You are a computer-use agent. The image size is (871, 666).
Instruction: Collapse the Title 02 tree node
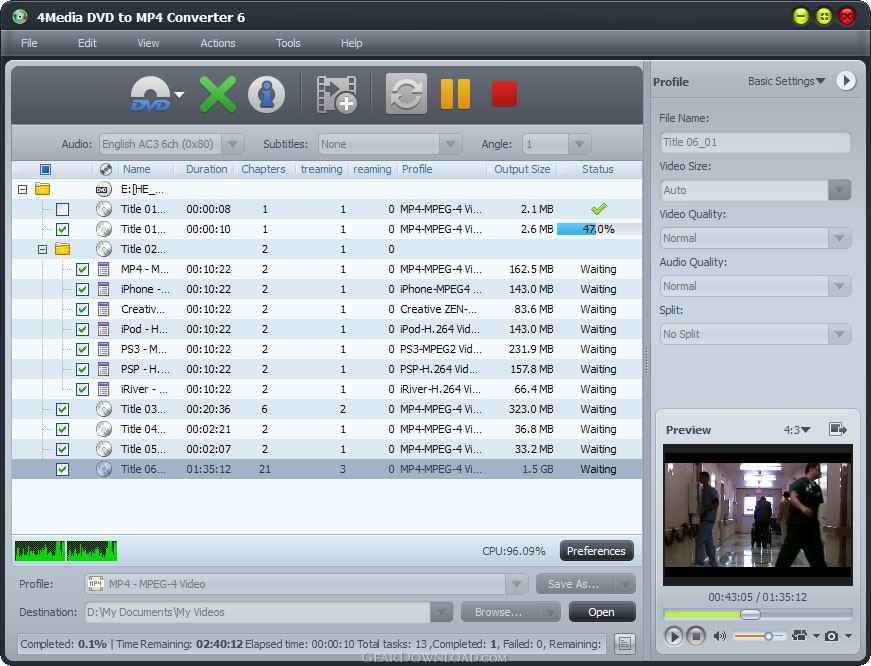[42, 249]
